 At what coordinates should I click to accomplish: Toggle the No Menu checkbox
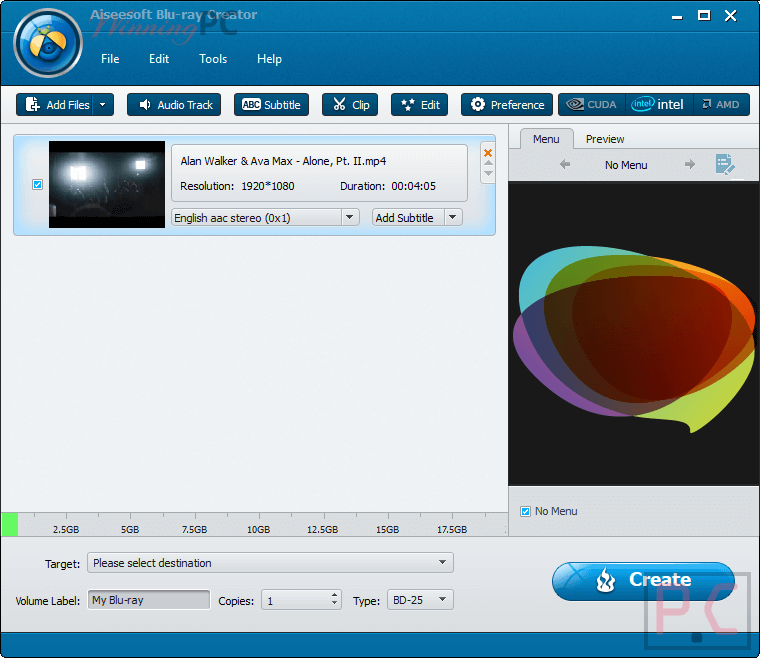(x=525, y=512)
